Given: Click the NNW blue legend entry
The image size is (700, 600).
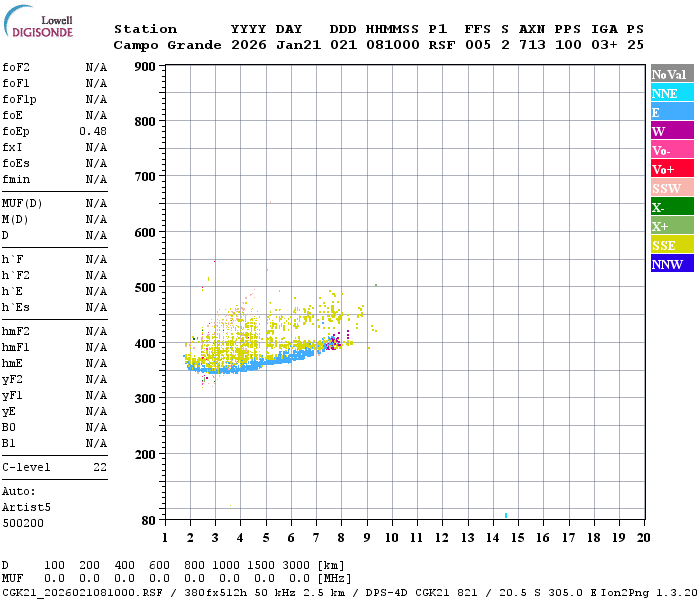Looking at the screenshot, I should (x=672, y=264).
